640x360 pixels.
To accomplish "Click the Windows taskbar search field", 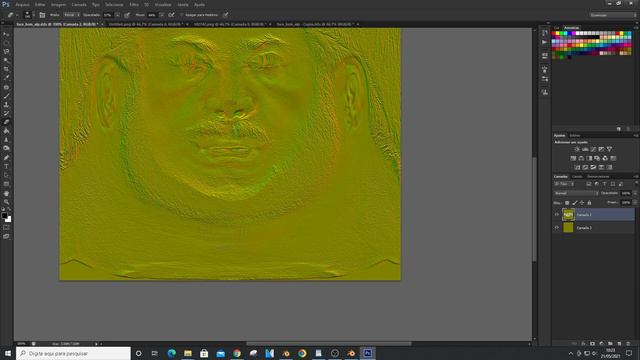I will pos(73,353).
